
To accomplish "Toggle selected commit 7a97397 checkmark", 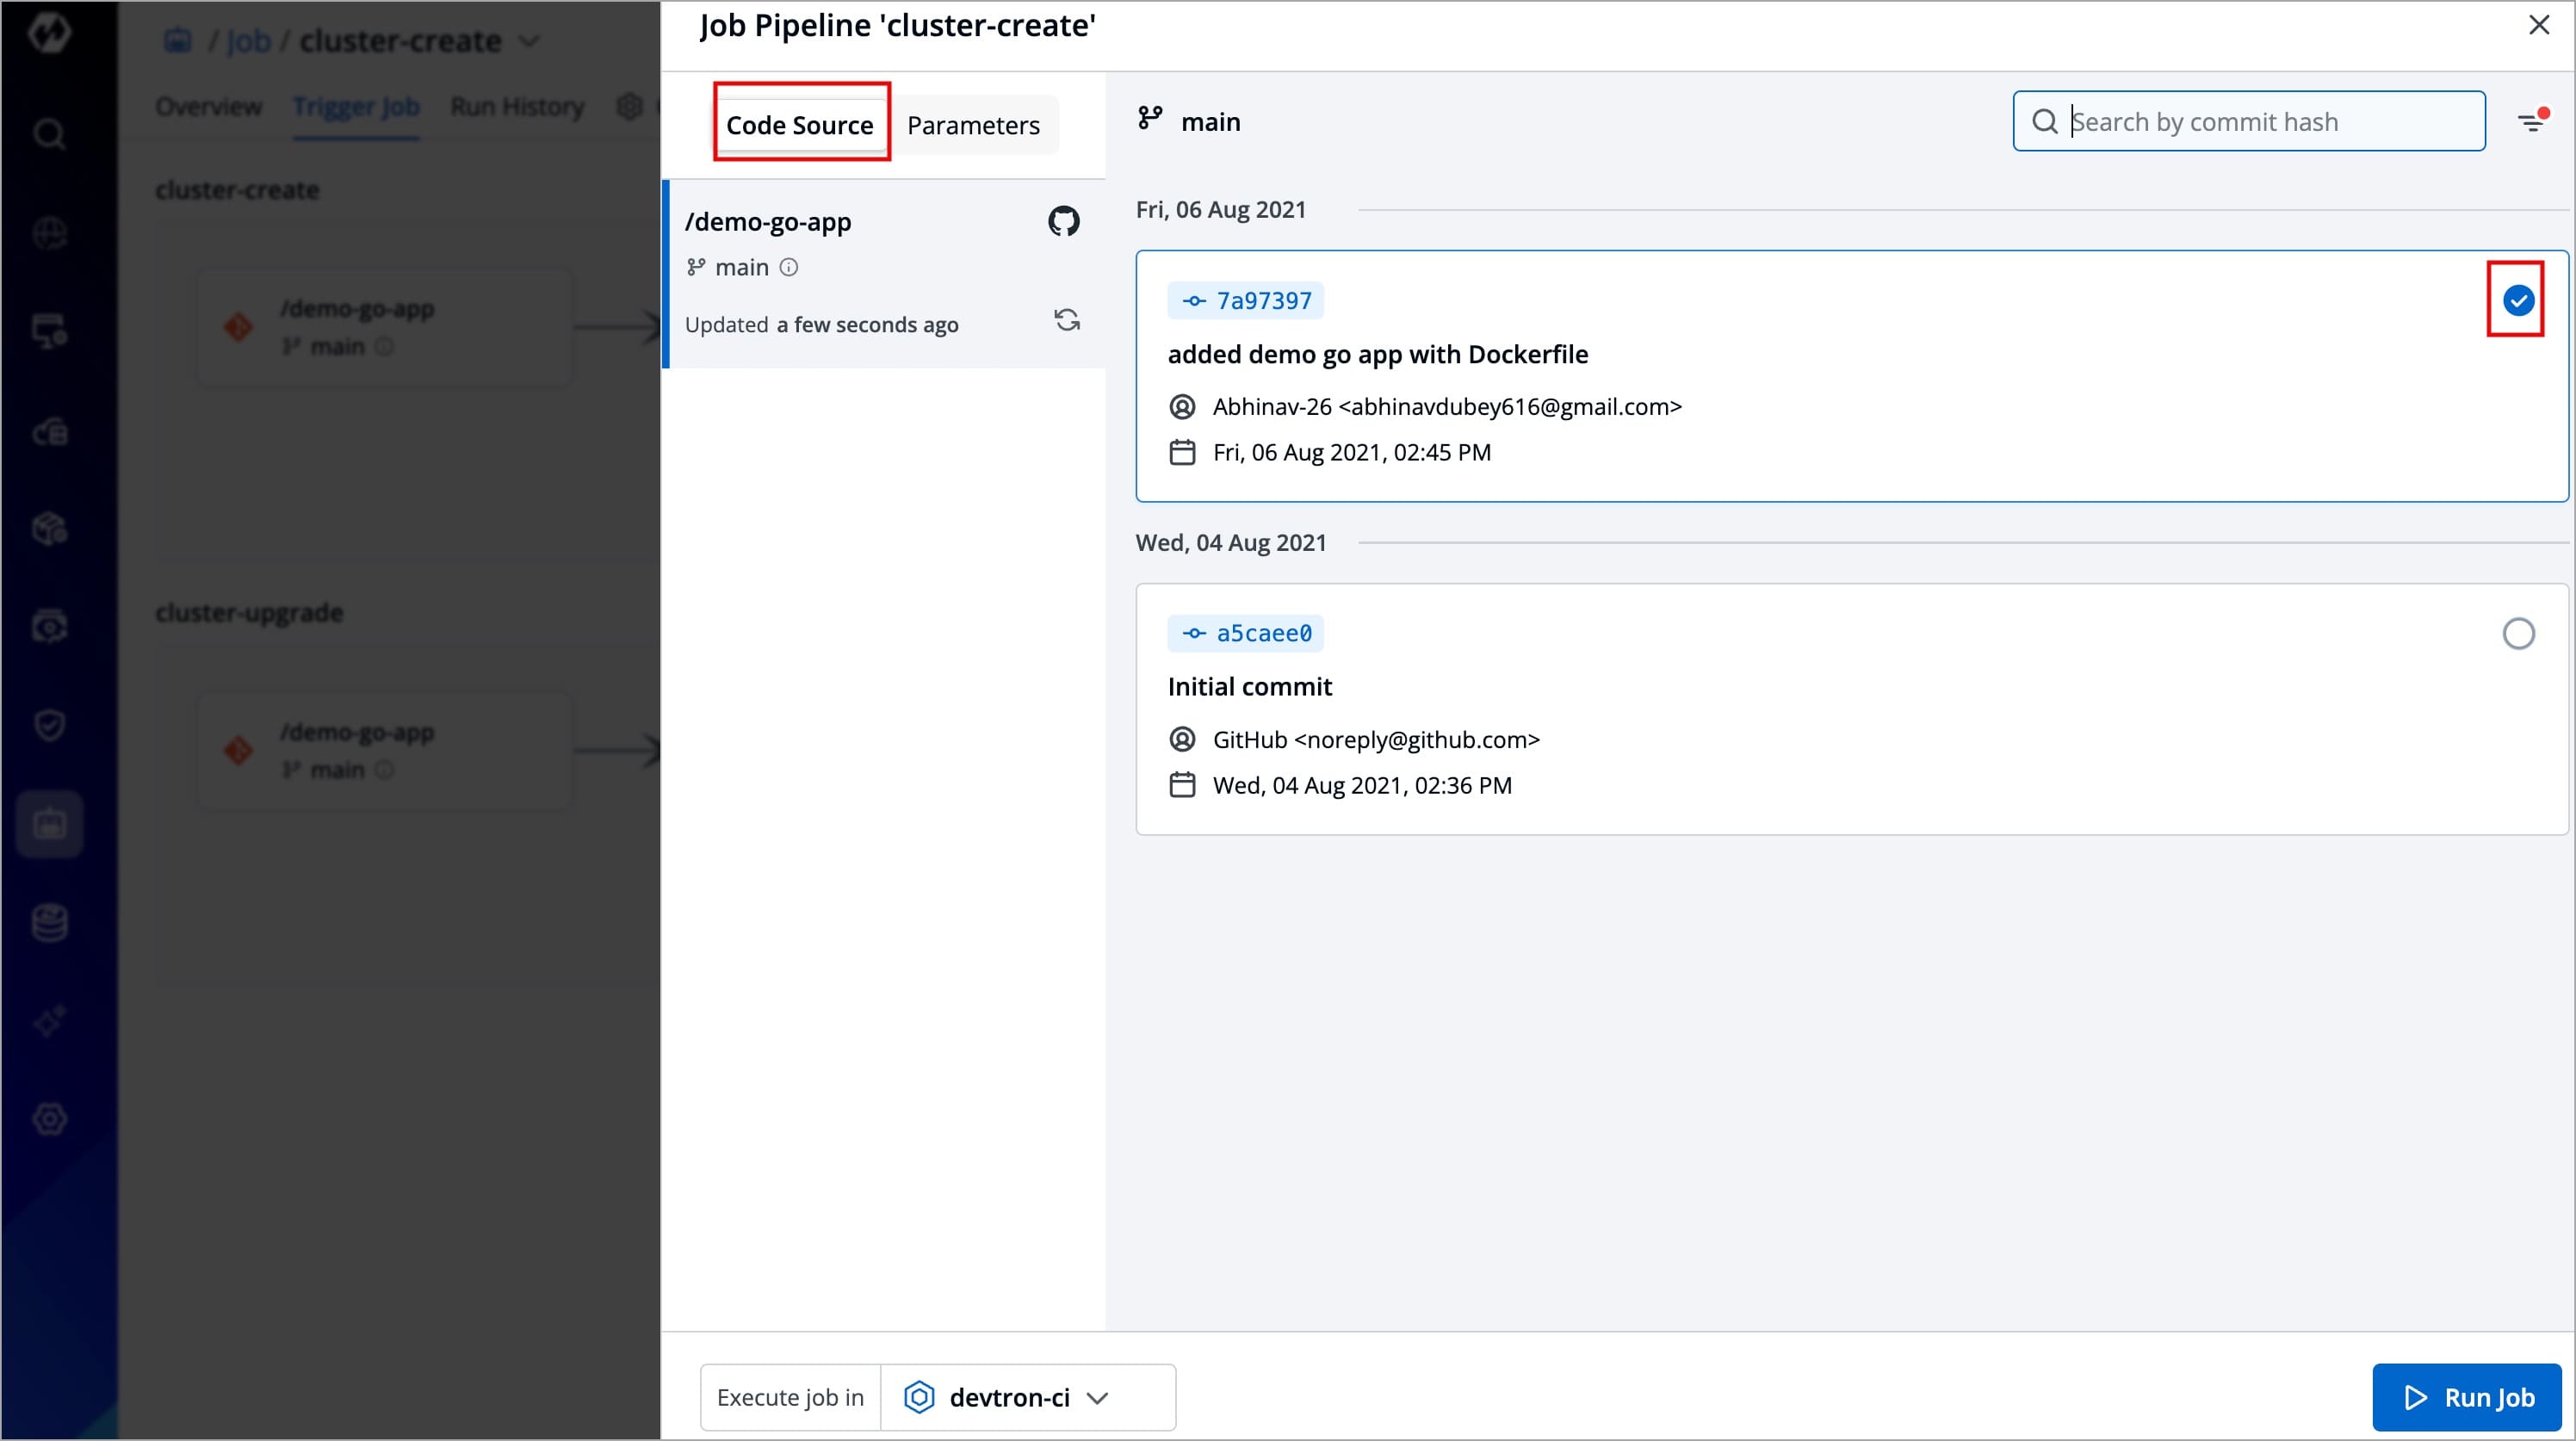I will pyautogui.click(x=2518, y=300).
